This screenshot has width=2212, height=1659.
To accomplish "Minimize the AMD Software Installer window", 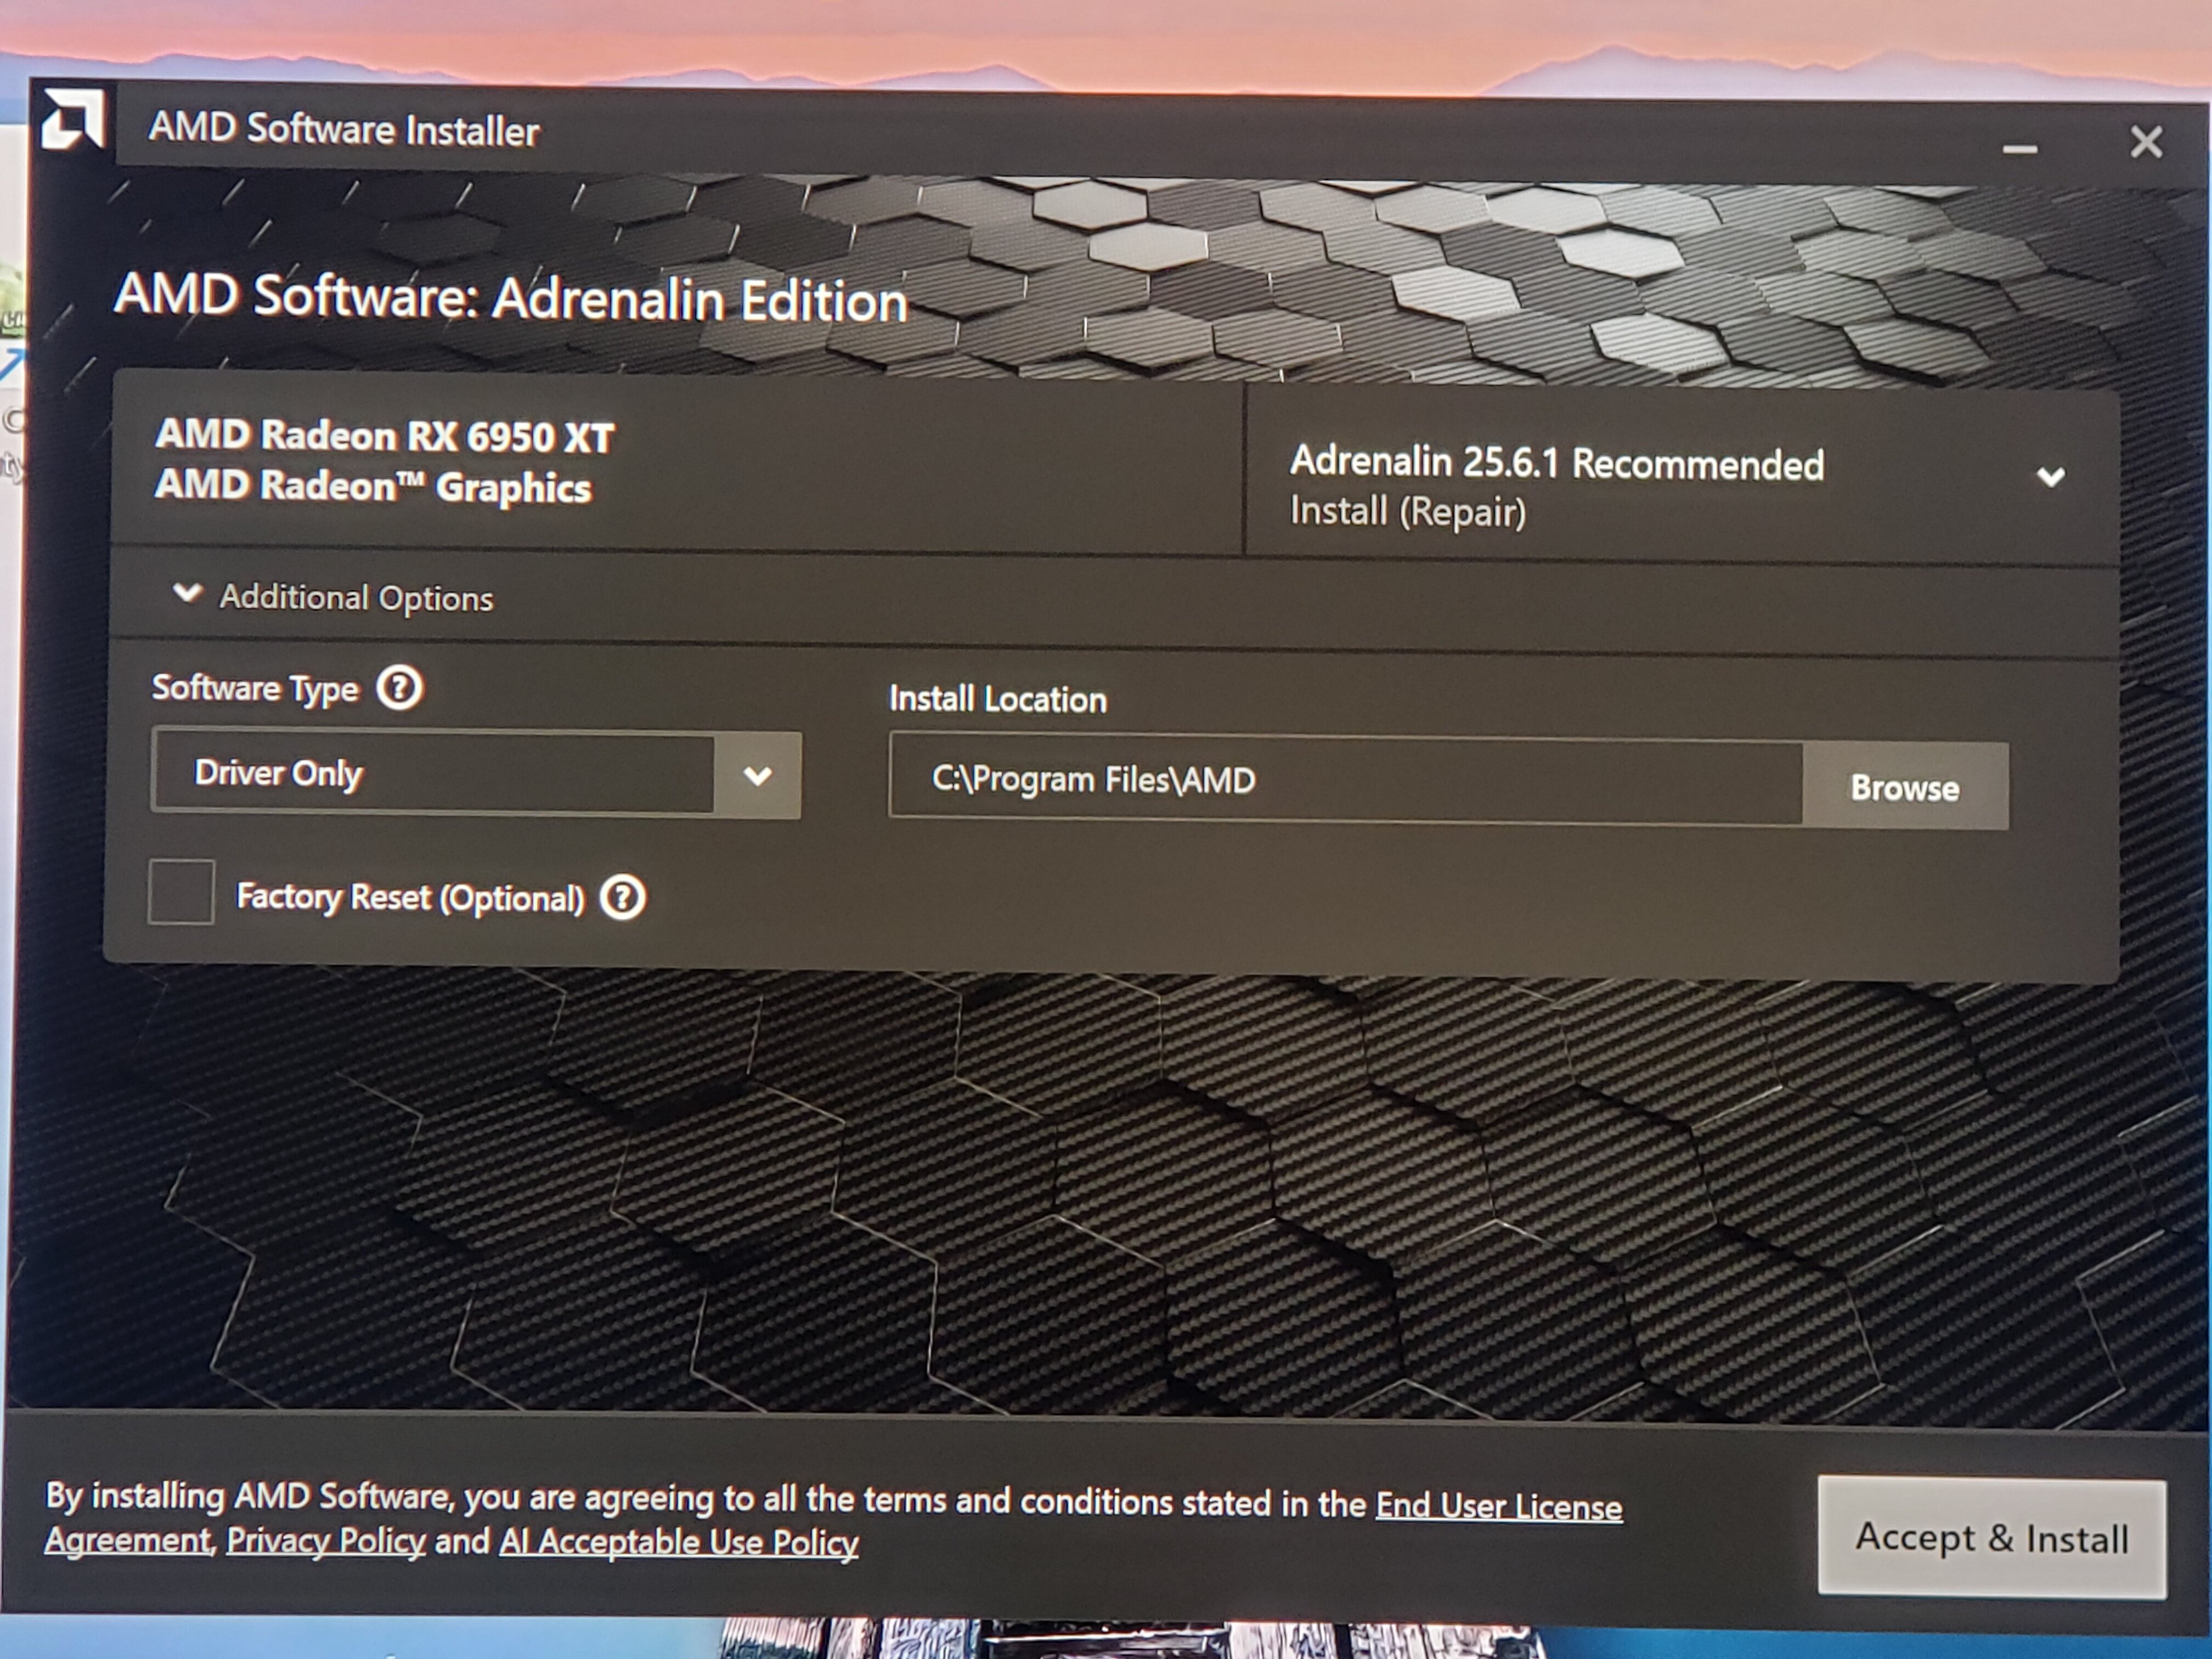I will [x=2019, y=149].
